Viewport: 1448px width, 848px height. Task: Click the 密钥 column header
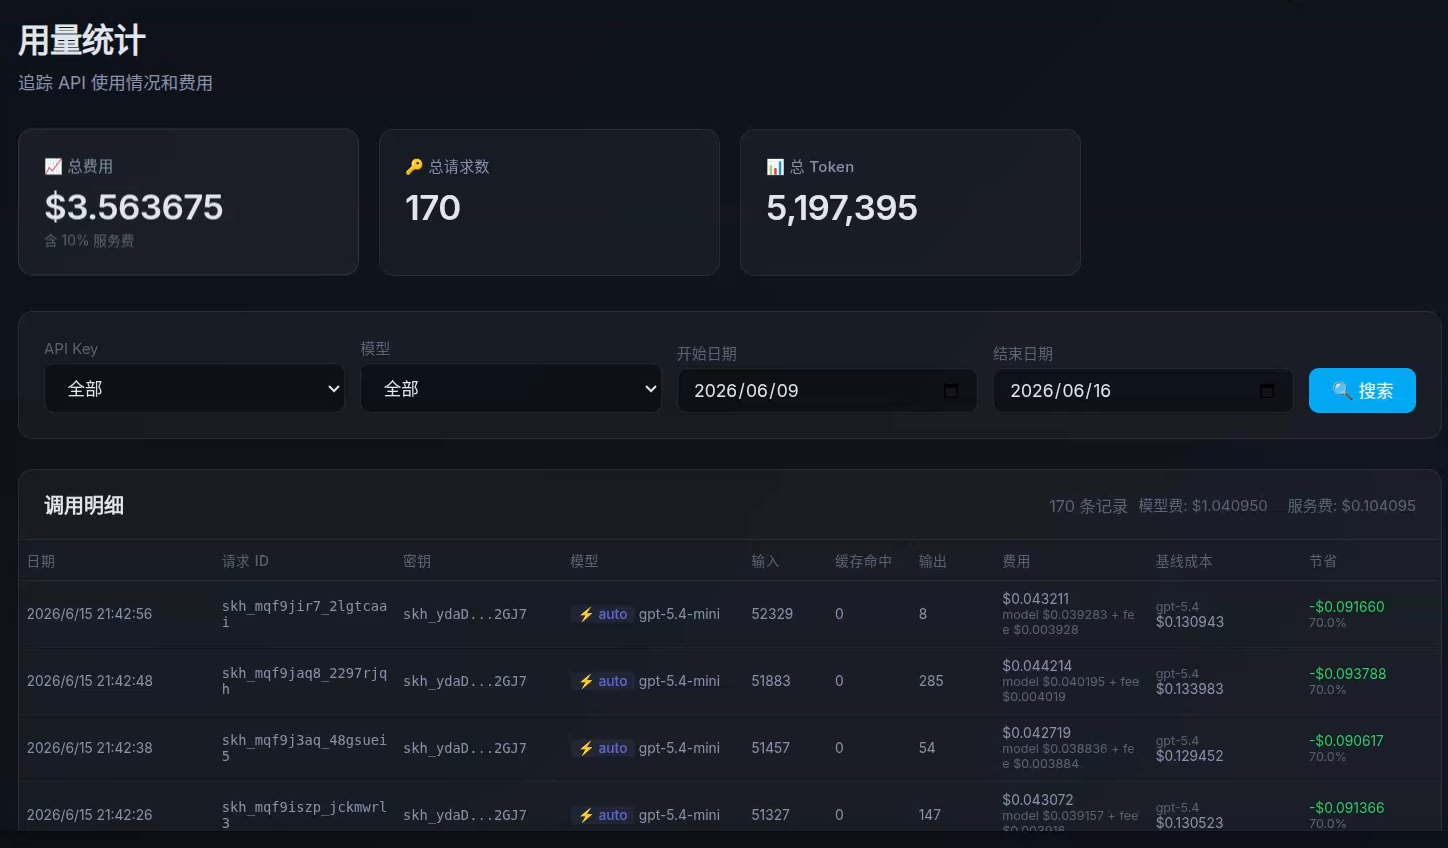click(417, 562)
